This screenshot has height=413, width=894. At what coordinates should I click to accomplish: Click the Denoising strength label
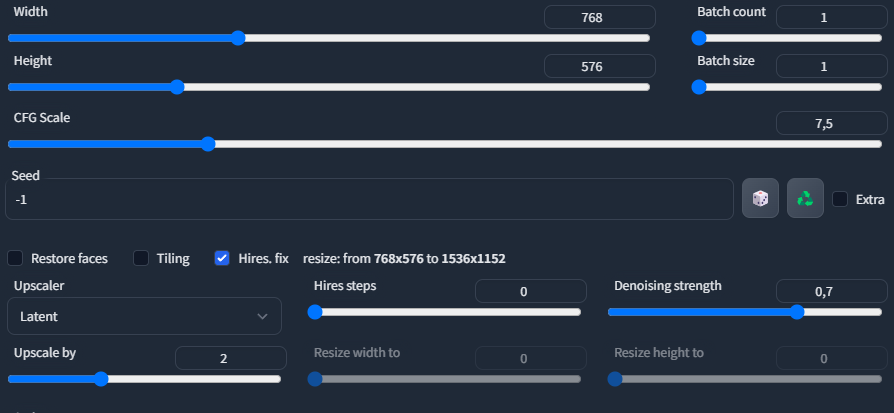(x=668, y=286)
